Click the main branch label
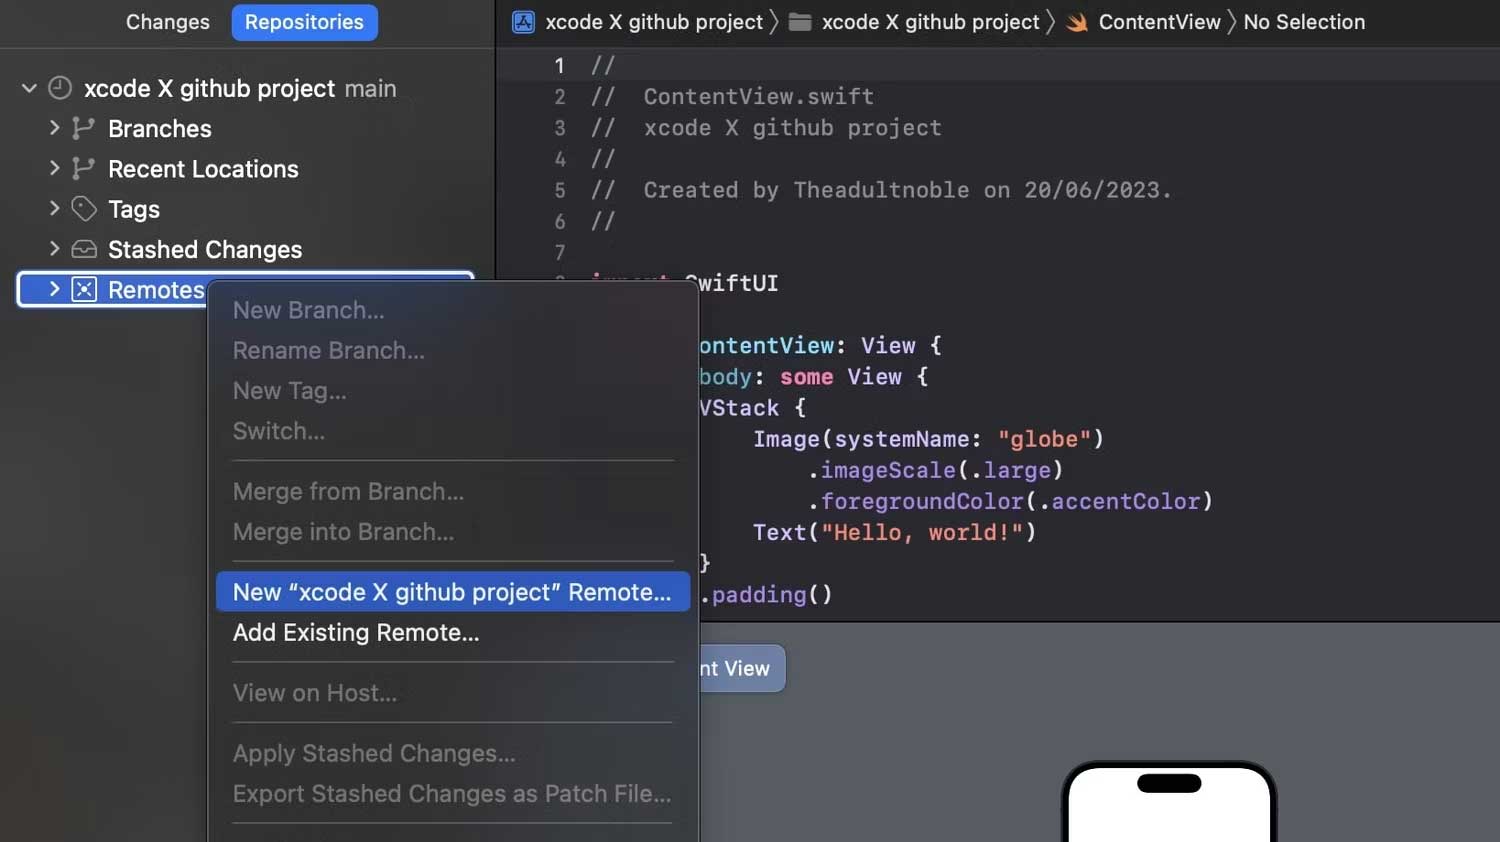Viewport: 1500px width, 842px height. click(370, 88)
